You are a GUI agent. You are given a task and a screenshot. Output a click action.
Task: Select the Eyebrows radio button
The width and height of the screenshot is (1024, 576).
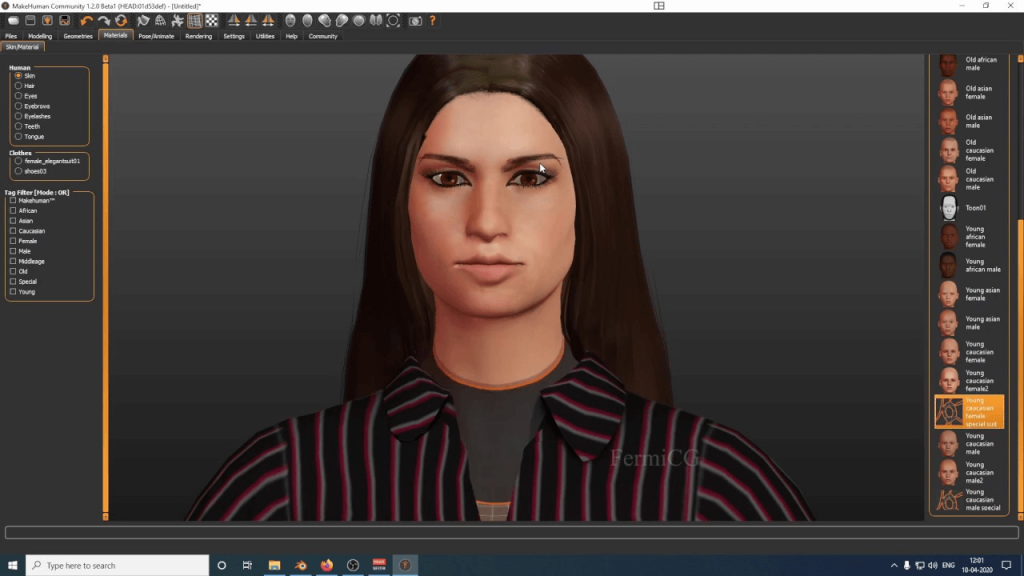18,106
